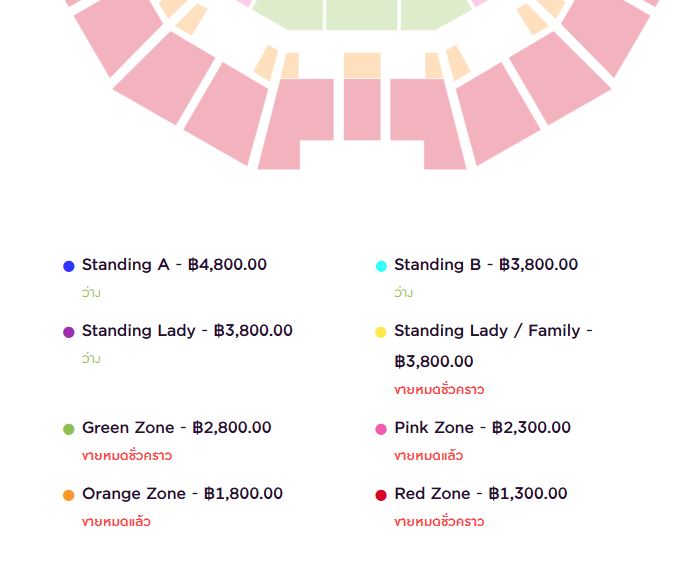This screenshot has height=565, width=685.
Task: Select Standing A - ฿4,800.00 legend label
Action: [174, 265]
